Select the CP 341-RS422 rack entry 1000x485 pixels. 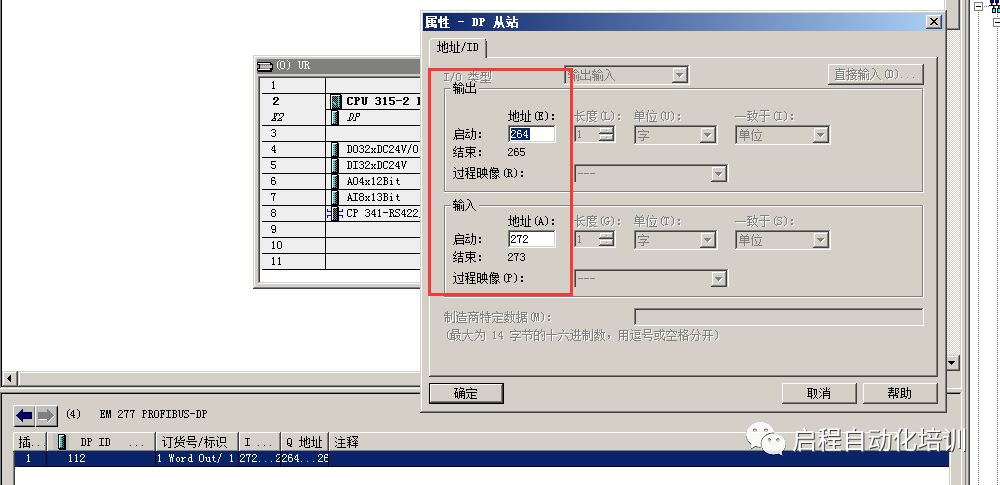tap(382, 213)
